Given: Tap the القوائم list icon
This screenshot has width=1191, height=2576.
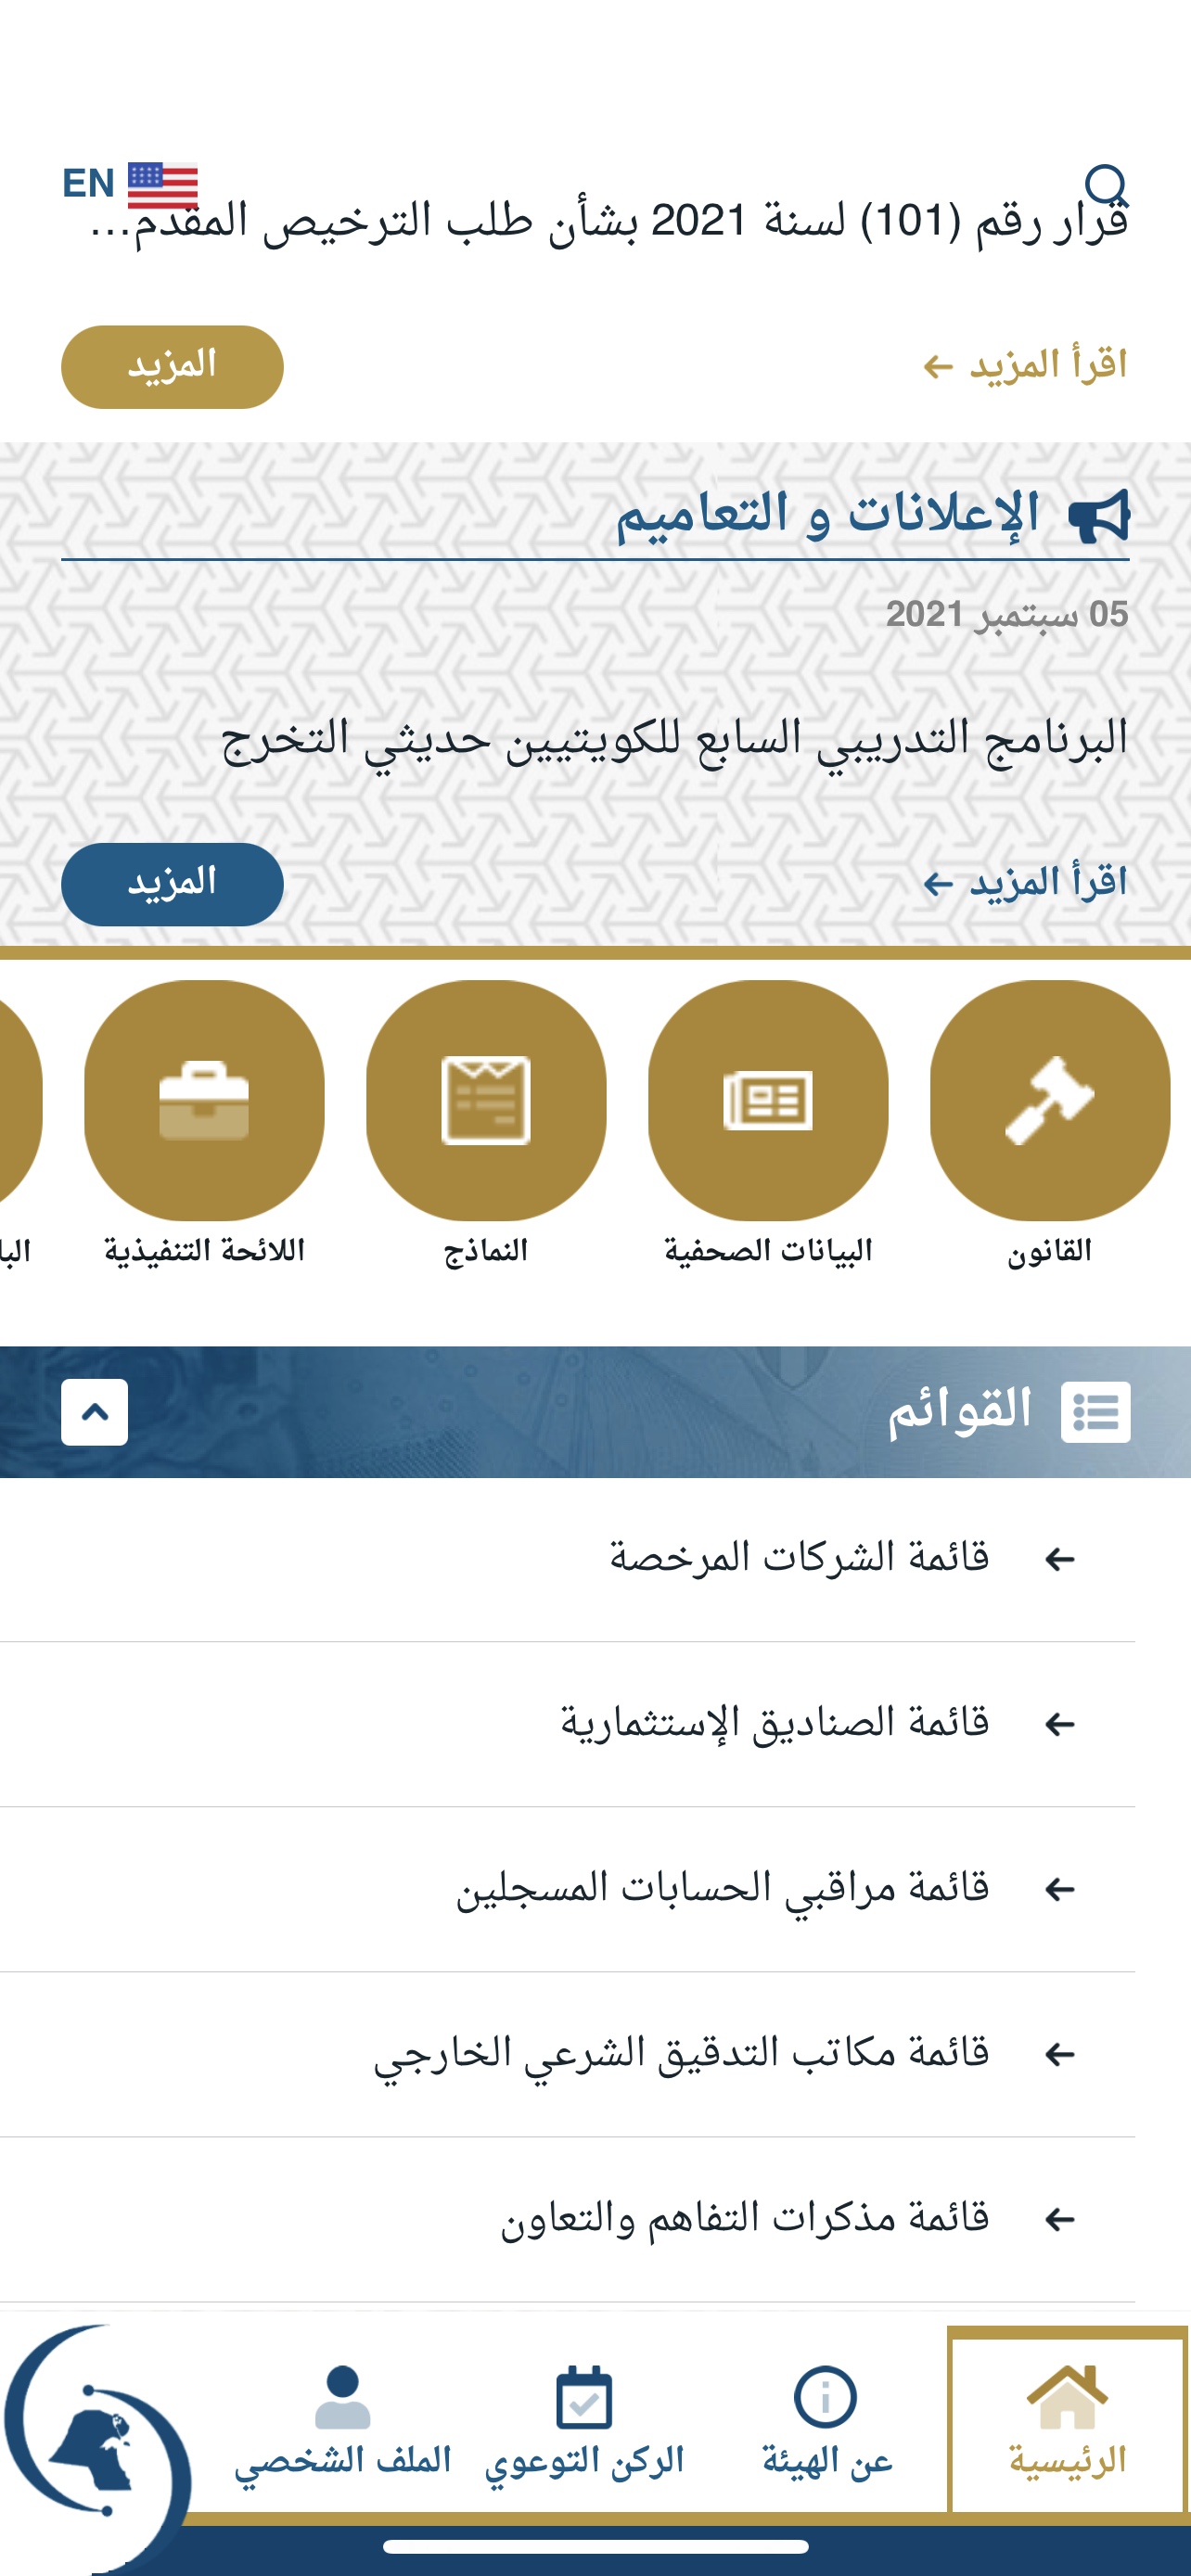Looking at the screenshot, I should click(x=1096, y=1412).
